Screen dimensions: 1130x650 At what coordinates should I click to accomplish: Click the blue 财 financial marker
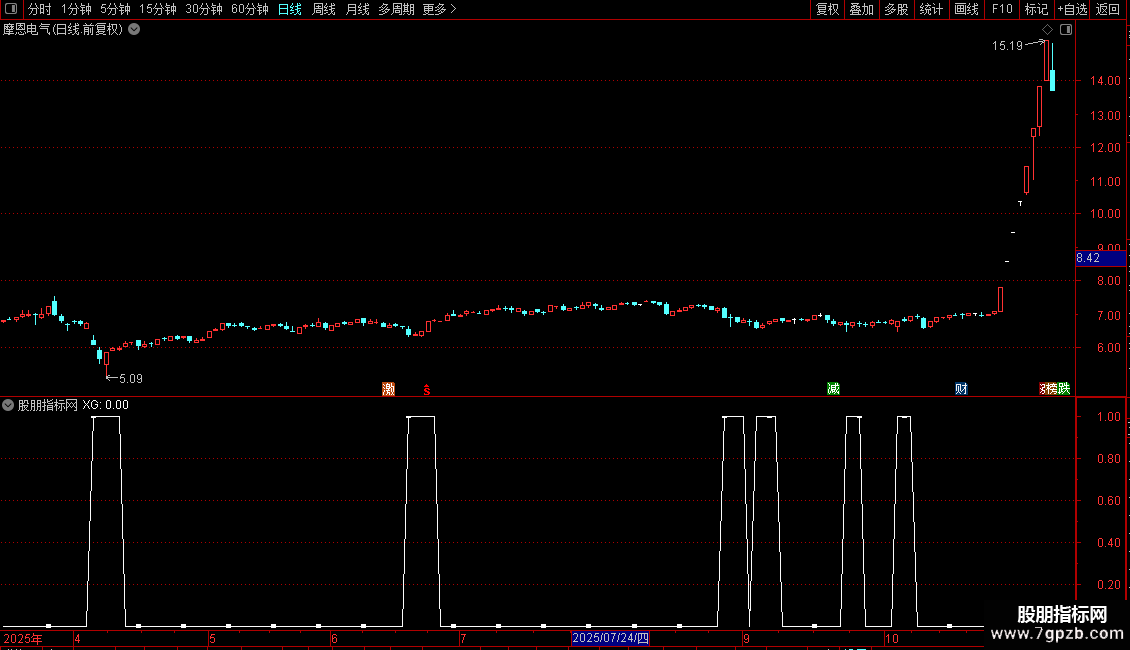[961, 389]
